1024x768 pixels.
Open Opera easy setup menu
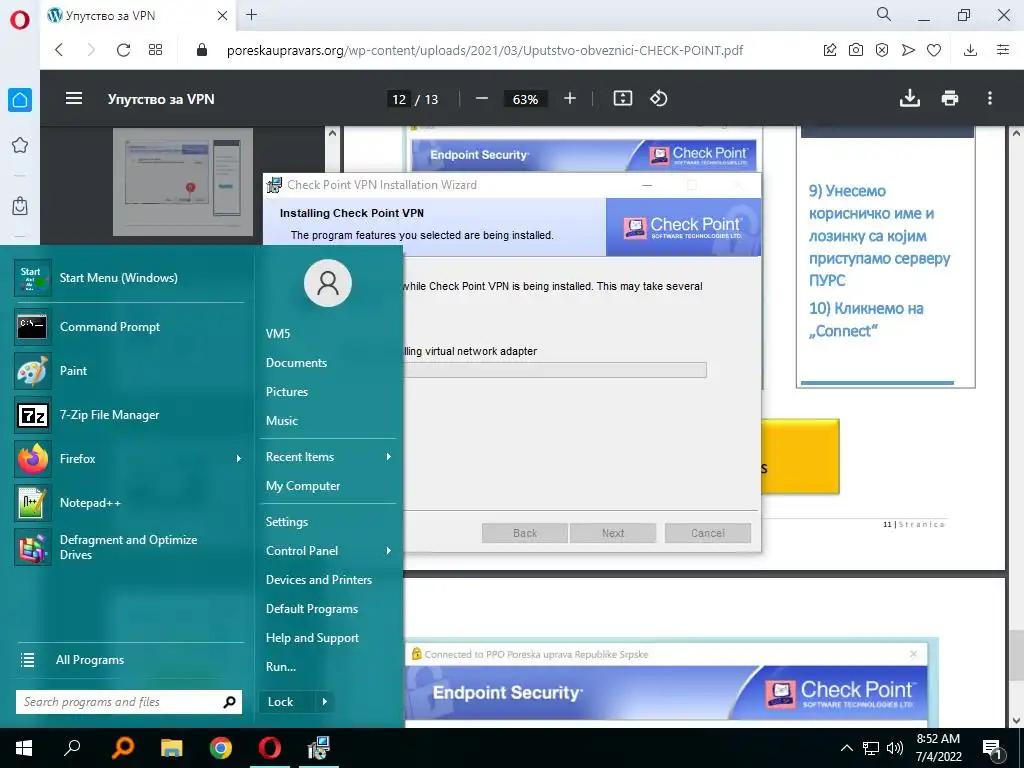[x=1003, y=50]
